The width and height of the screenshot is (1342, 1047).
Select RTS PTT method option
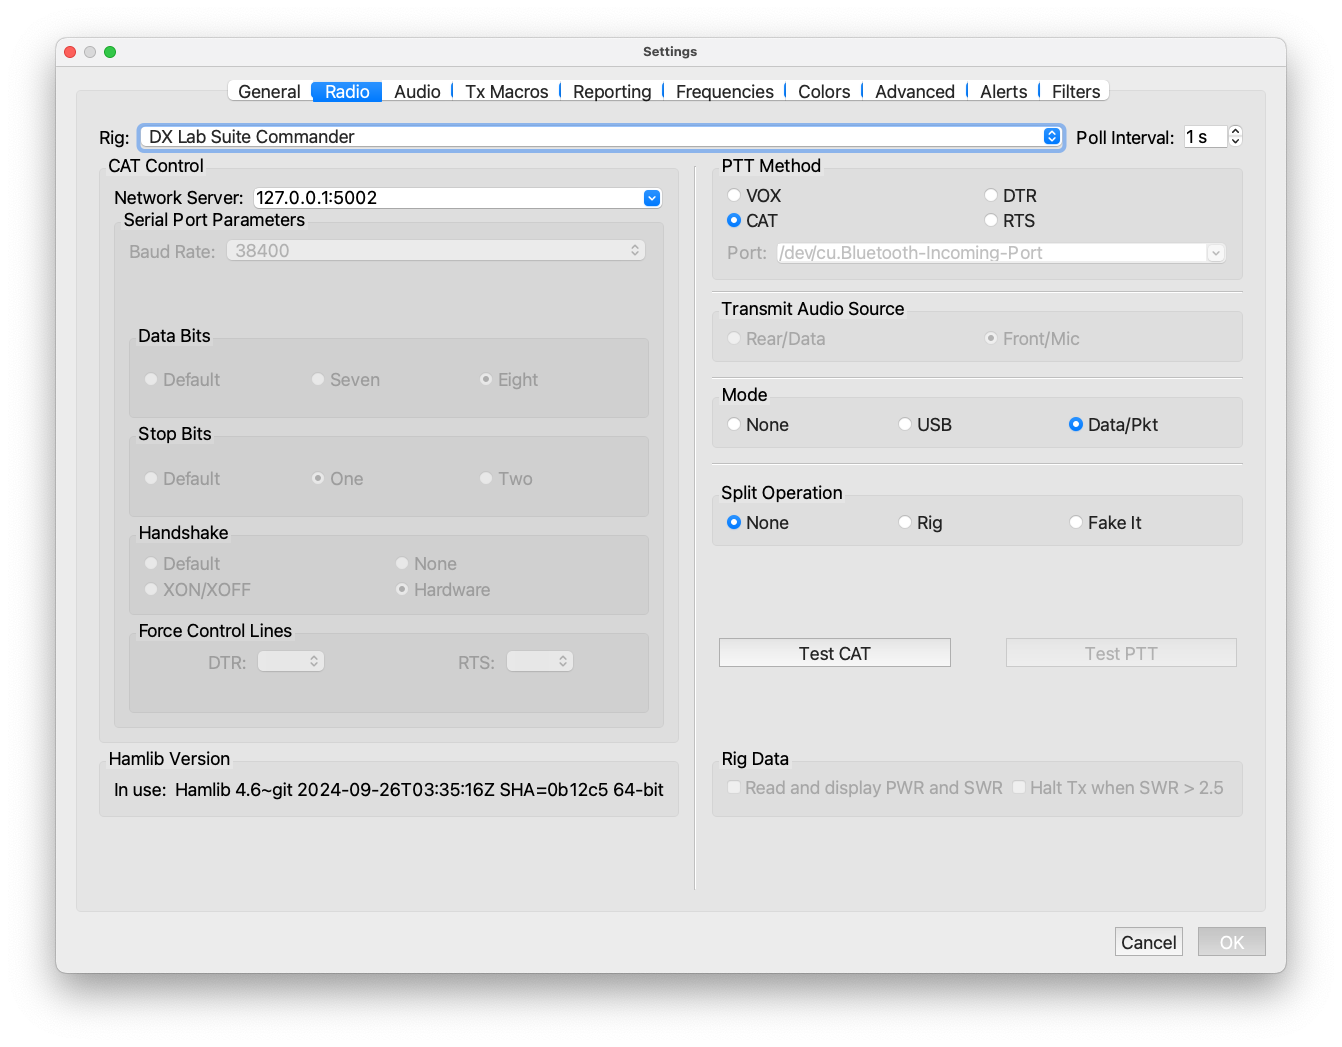click(x=991, y=221)
